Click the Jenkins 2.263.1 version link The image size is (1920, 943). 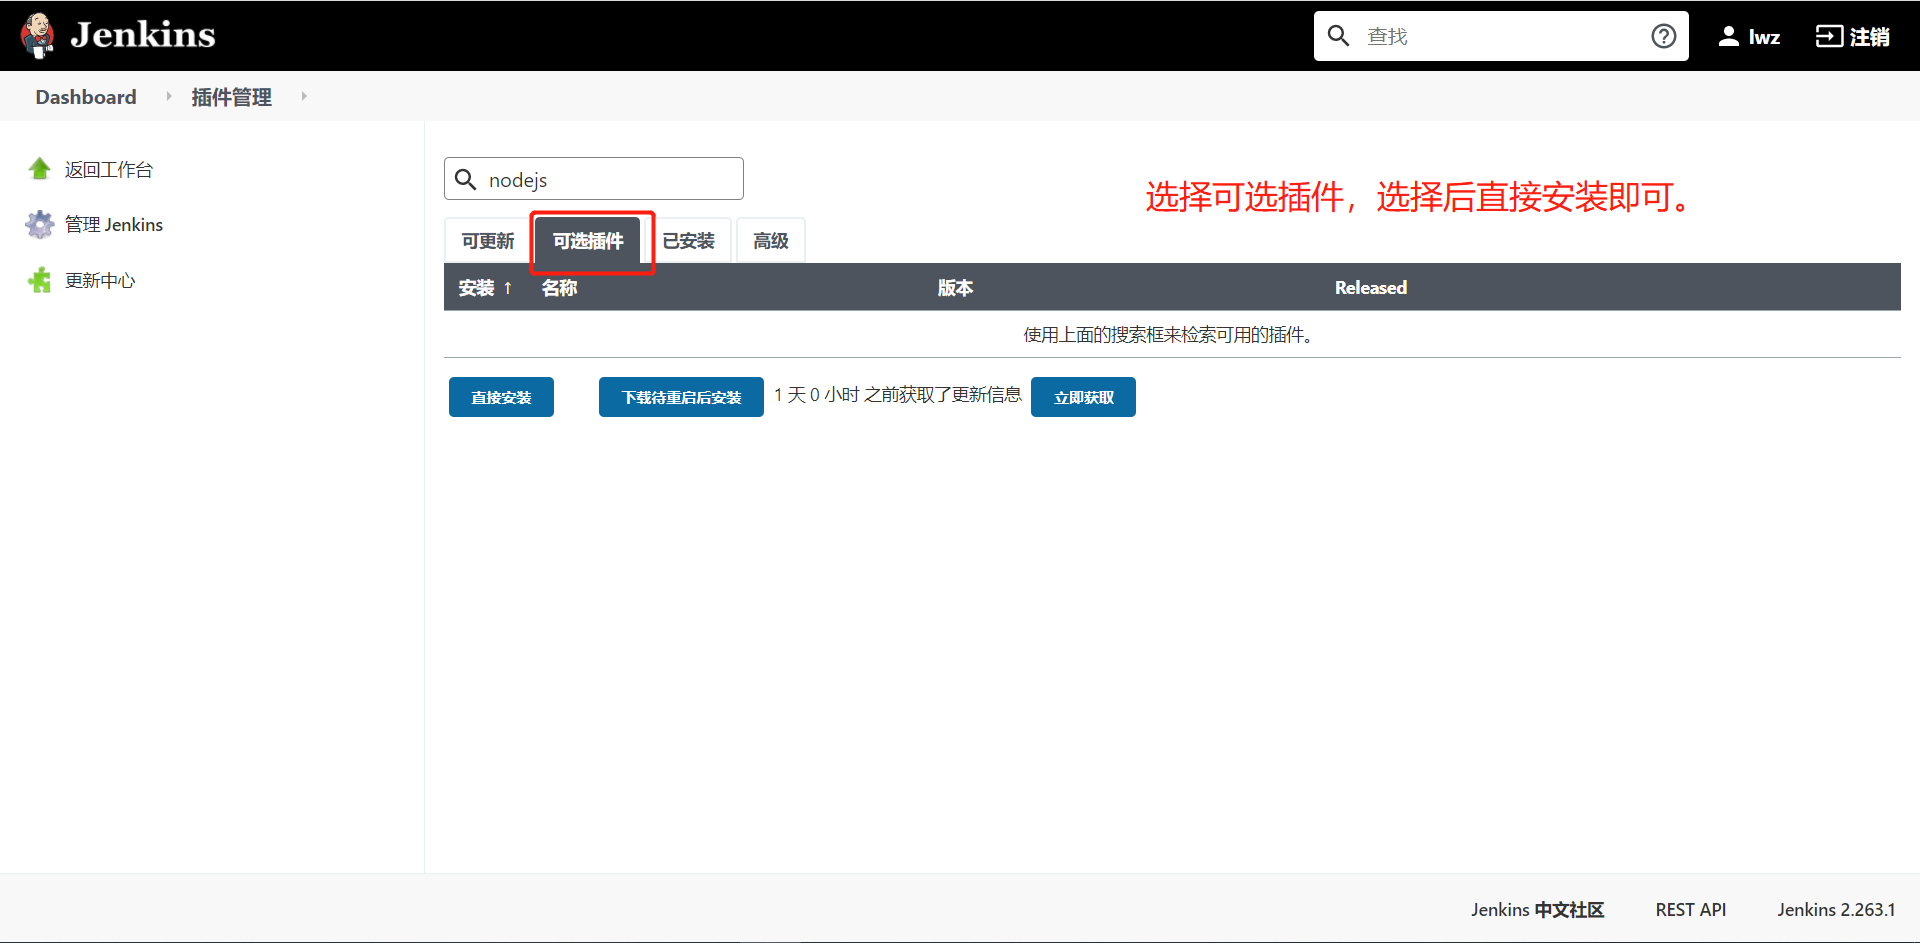[x=1836, y=910]
